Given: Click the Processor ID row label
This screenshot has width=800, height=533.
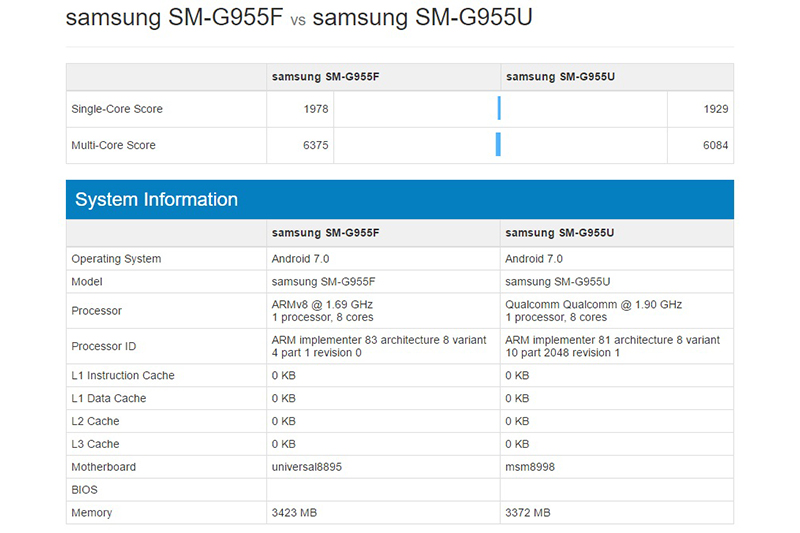Looking at the screenshot, I should (x=104, y=346).
